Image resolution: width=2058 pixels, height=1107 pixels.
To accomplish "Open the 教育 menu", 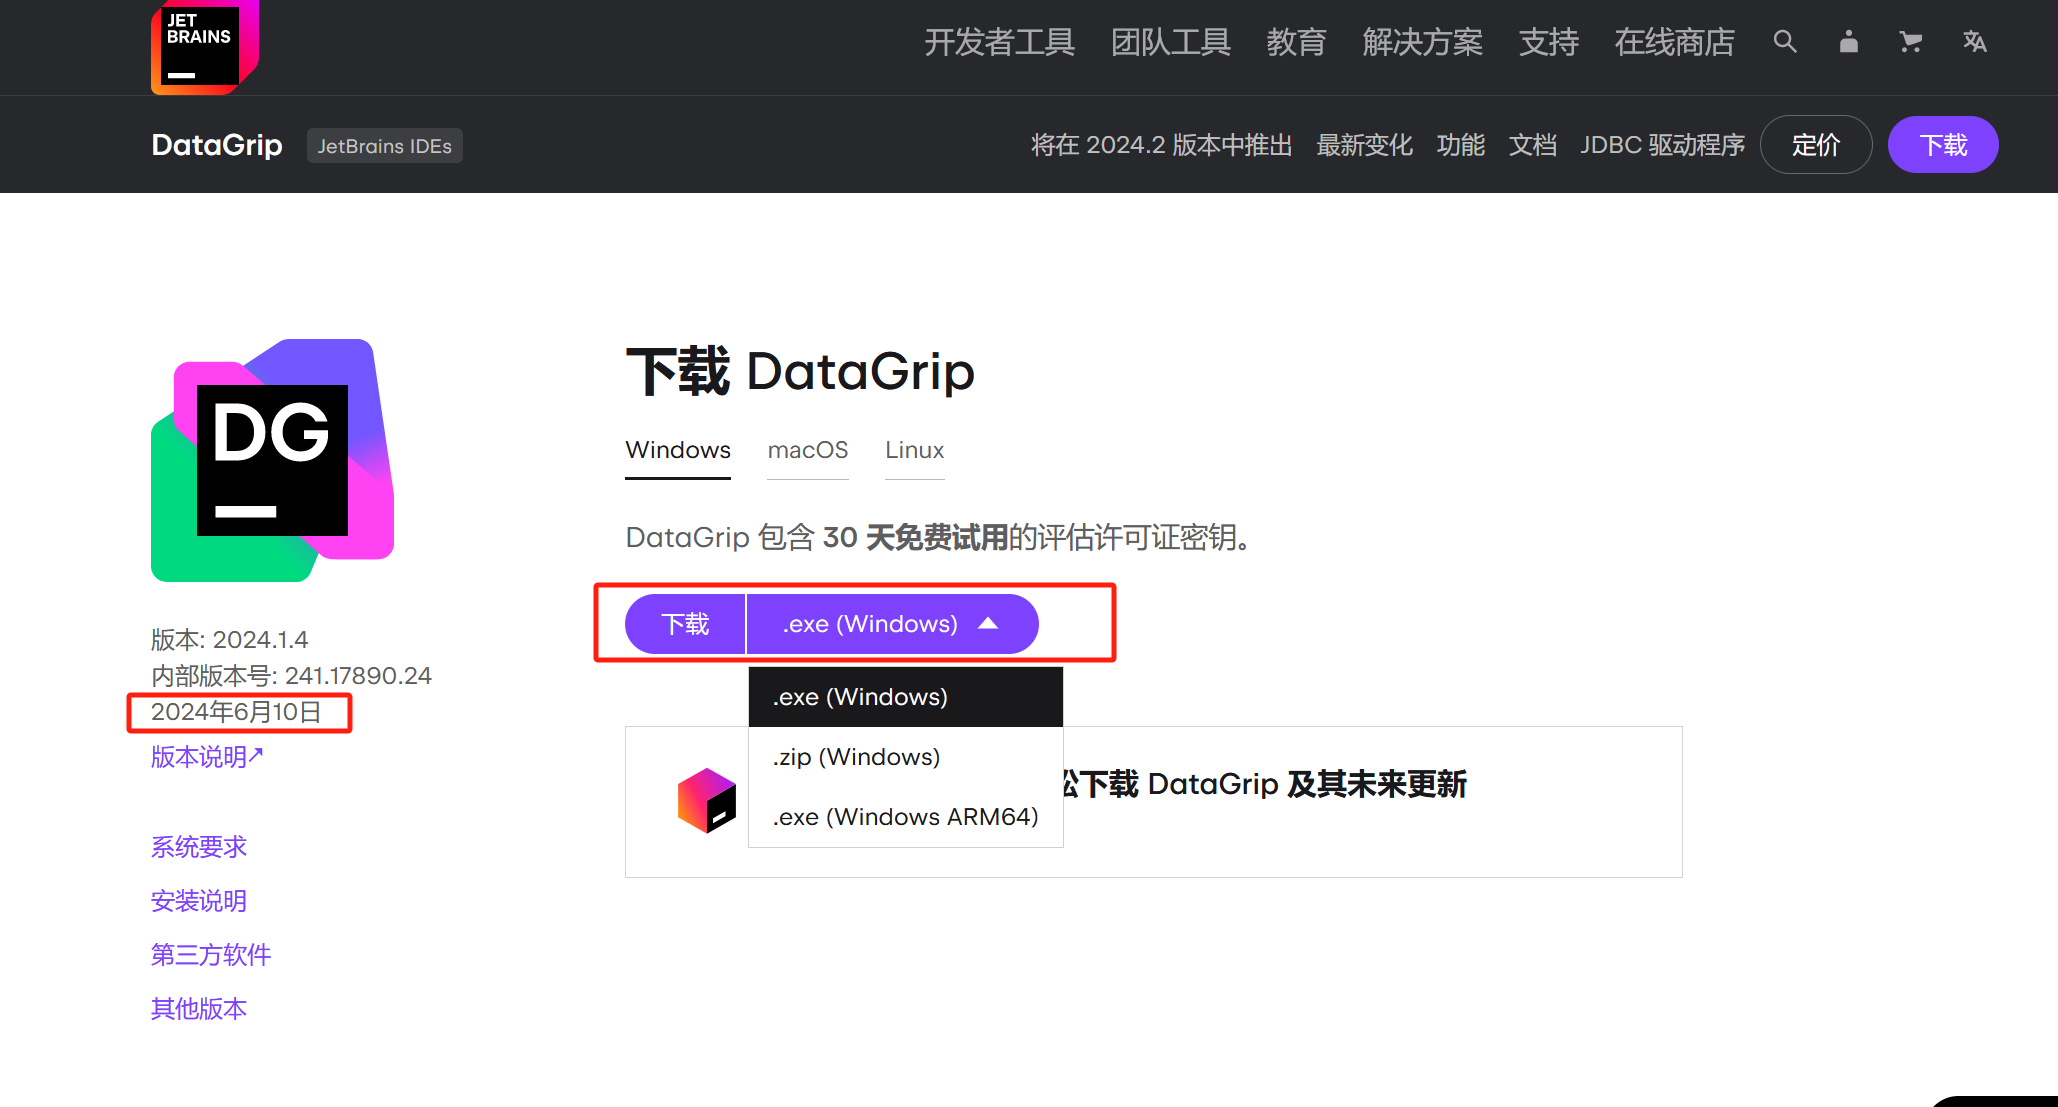I will click(x=1296, y=42).
